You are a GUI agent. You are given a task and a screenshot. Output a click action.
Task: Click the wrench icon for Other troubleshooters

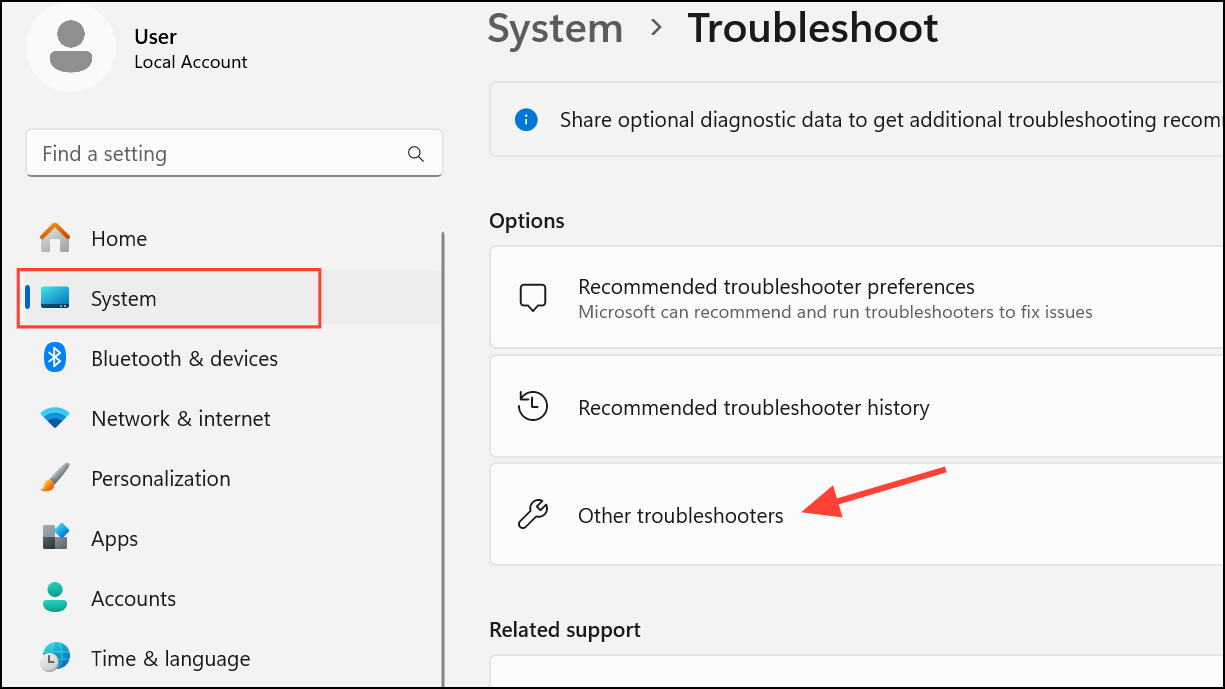(x=533, y=515)
